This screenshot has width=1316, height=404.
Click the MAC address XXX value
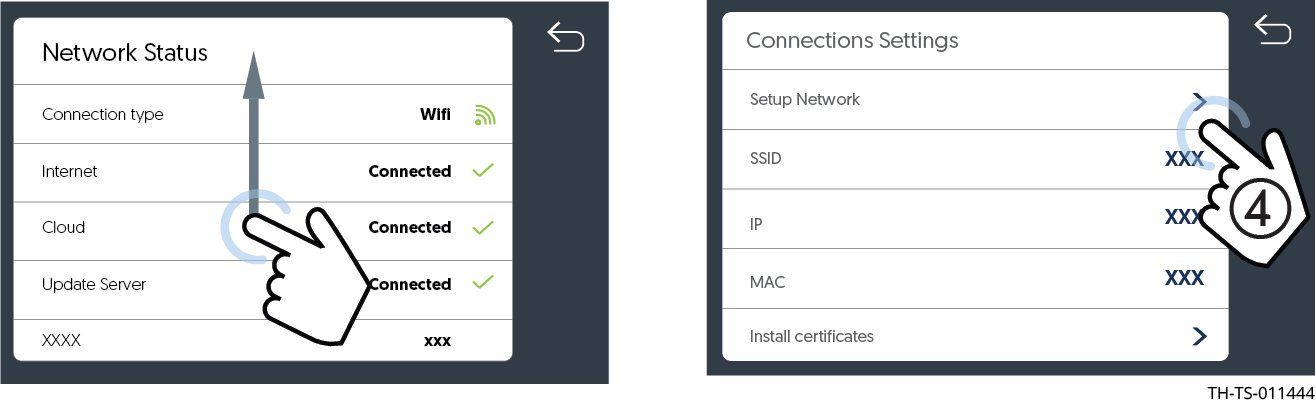[1184, 278]
